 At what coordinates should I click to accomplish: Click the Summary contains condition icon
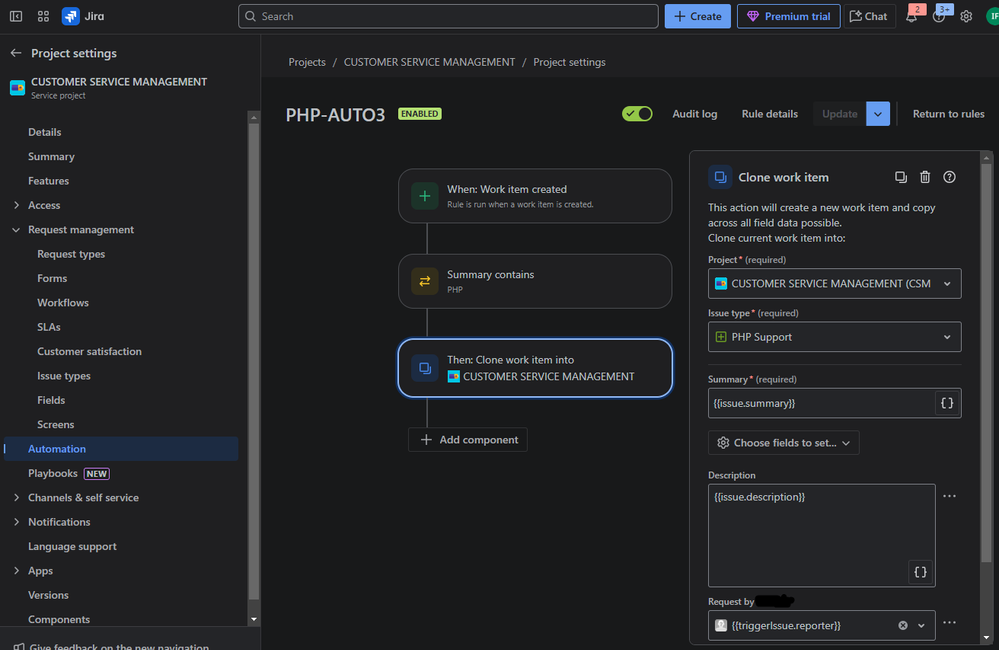424,282
